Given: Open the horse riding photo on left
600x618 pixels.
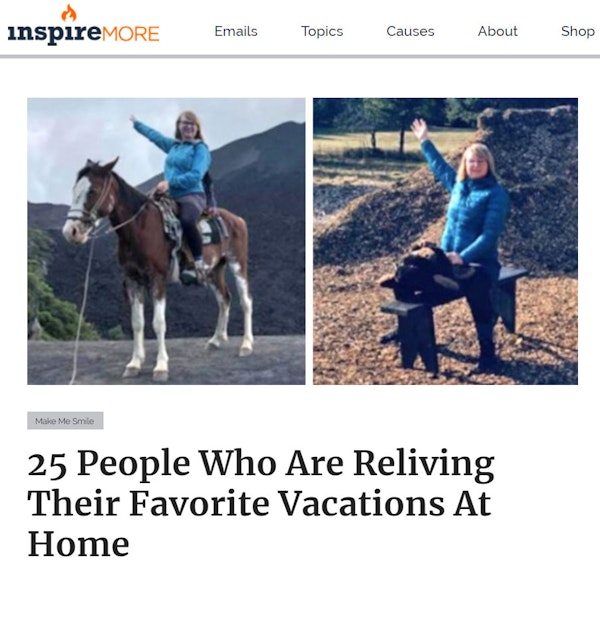Looking at the screenshot, I should 166,241.
